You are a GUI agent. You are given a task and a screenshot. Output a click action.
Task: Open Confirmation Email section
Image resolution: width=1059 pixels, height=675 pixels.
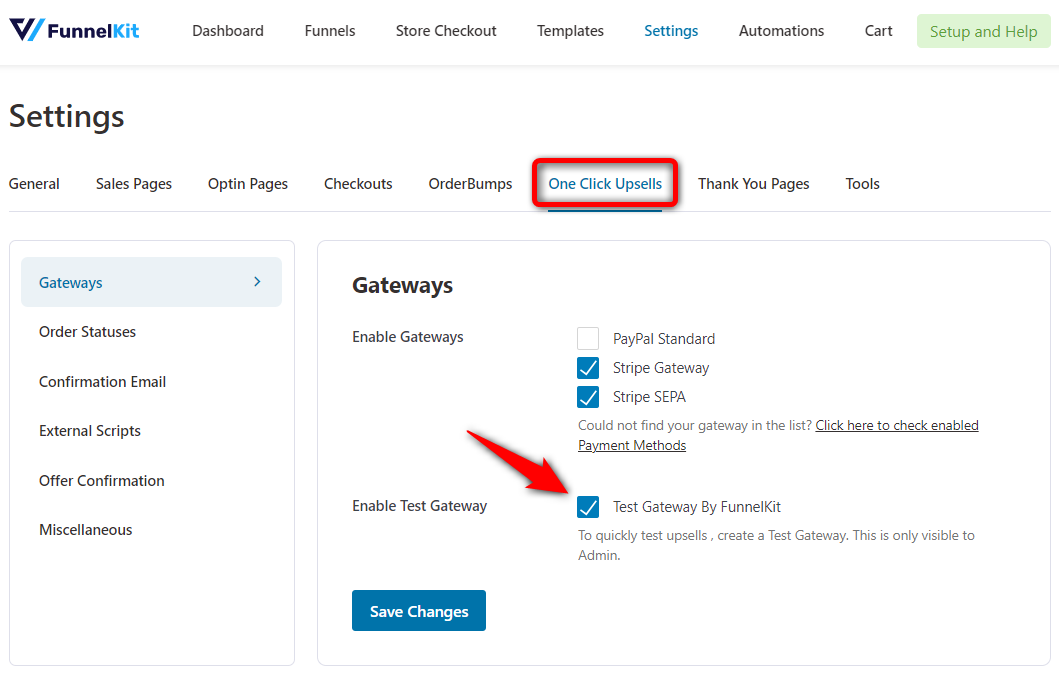point(102,382)
